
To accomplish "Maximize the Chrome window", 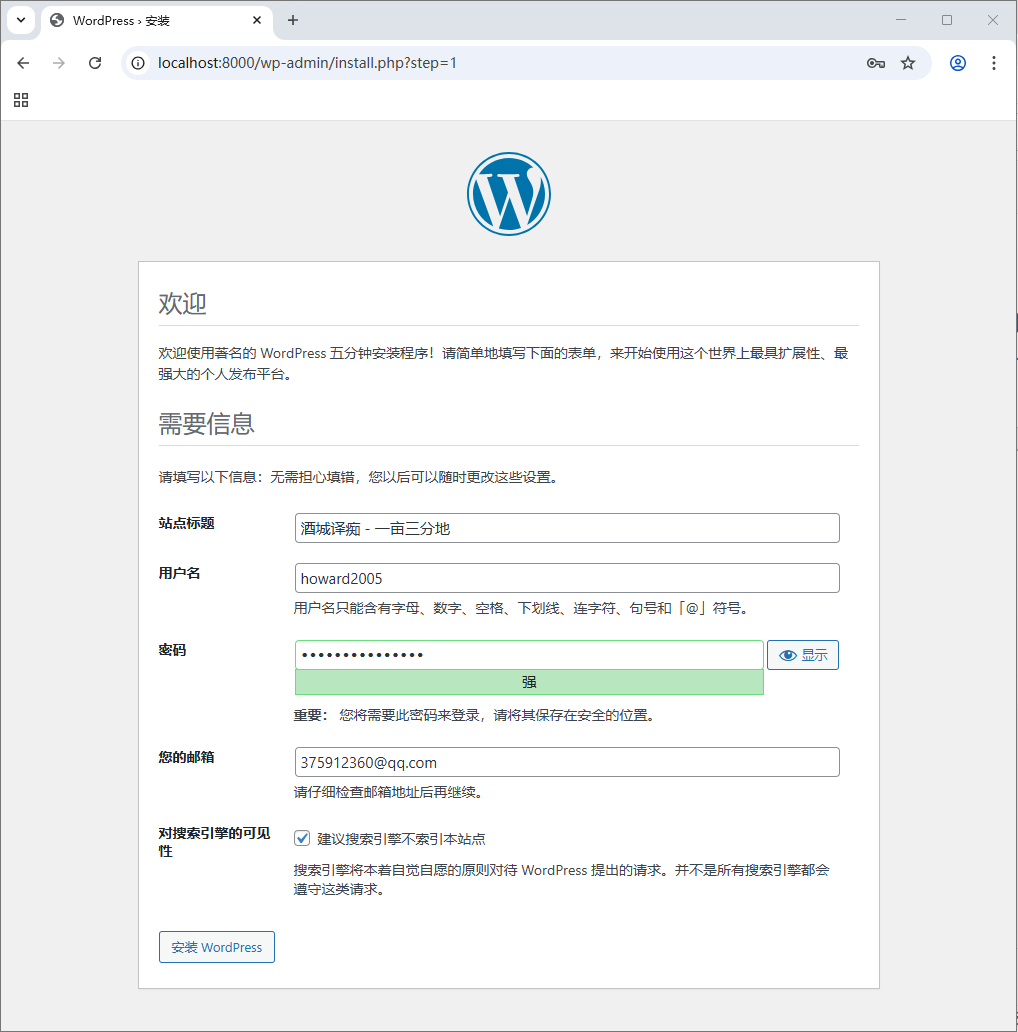I will click(x=947, y=20).
